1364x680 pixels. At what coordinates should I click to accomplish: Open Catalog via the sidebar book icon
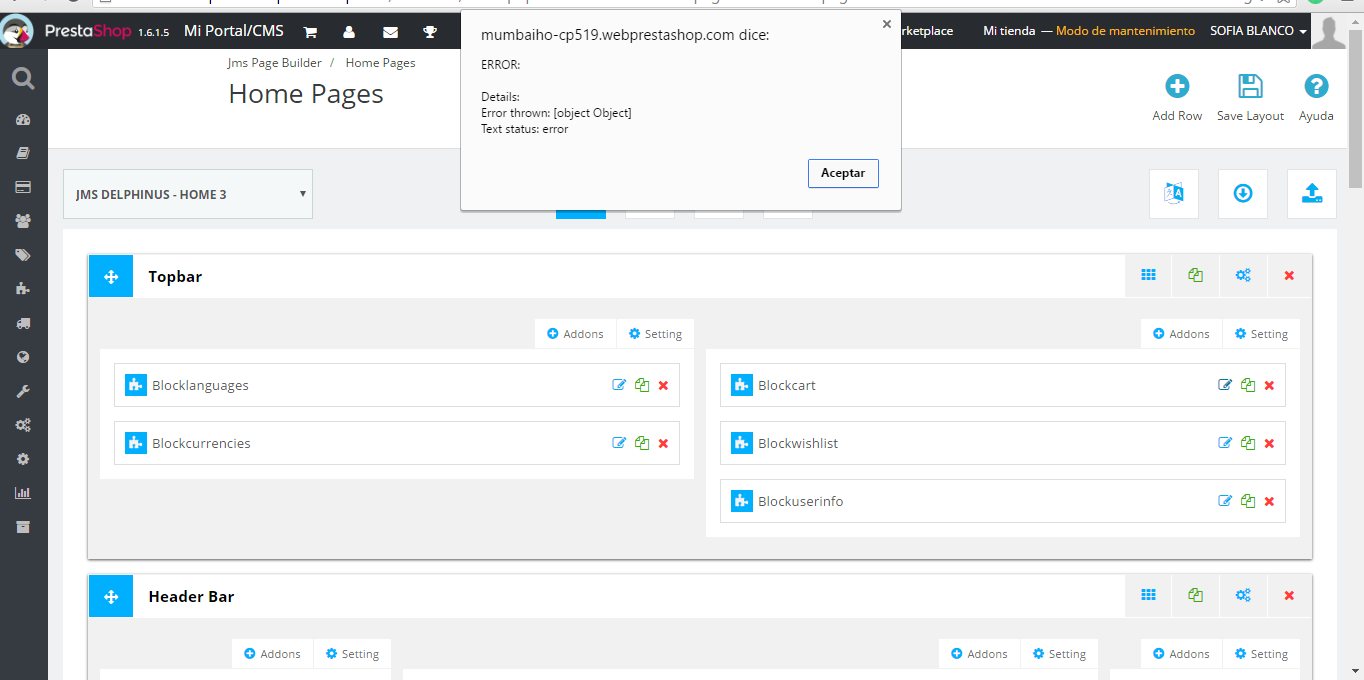click(23, 153)
